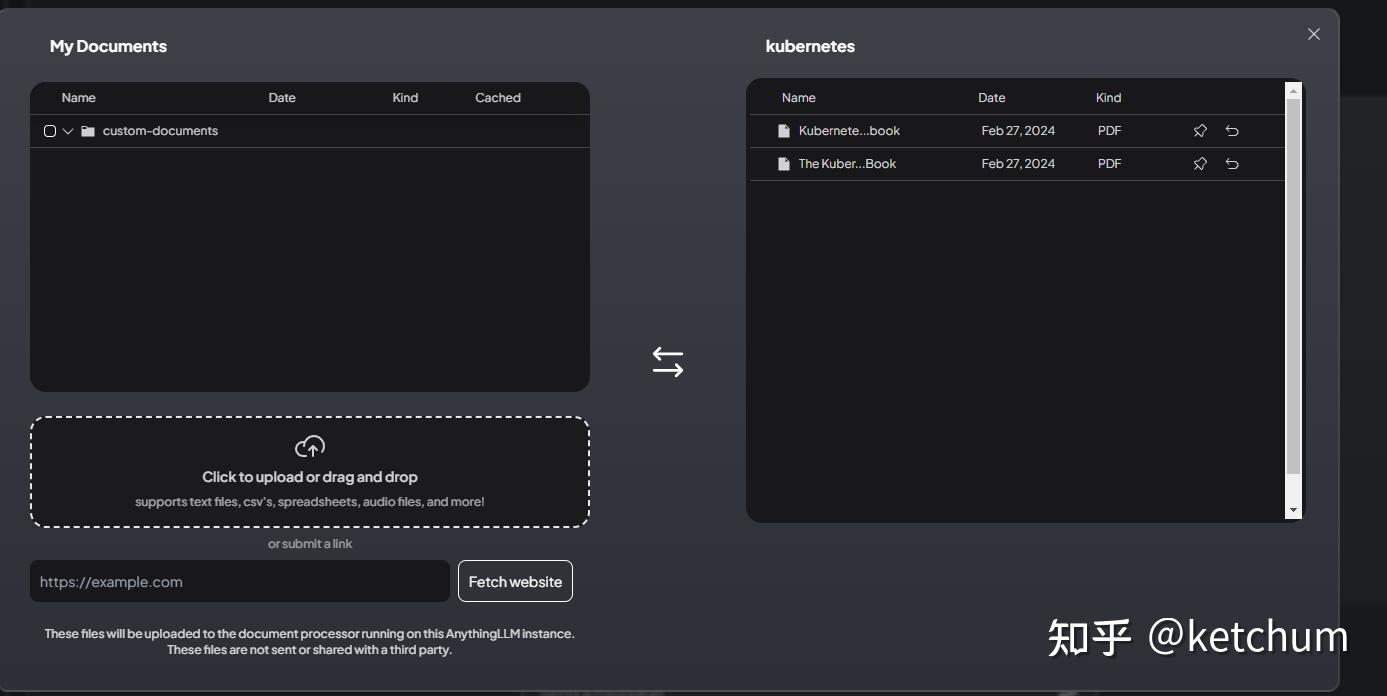1387x696 pixels.
Task: Select the custom-documents folder row
Action: pyautogui.click(x=310, y=131)
